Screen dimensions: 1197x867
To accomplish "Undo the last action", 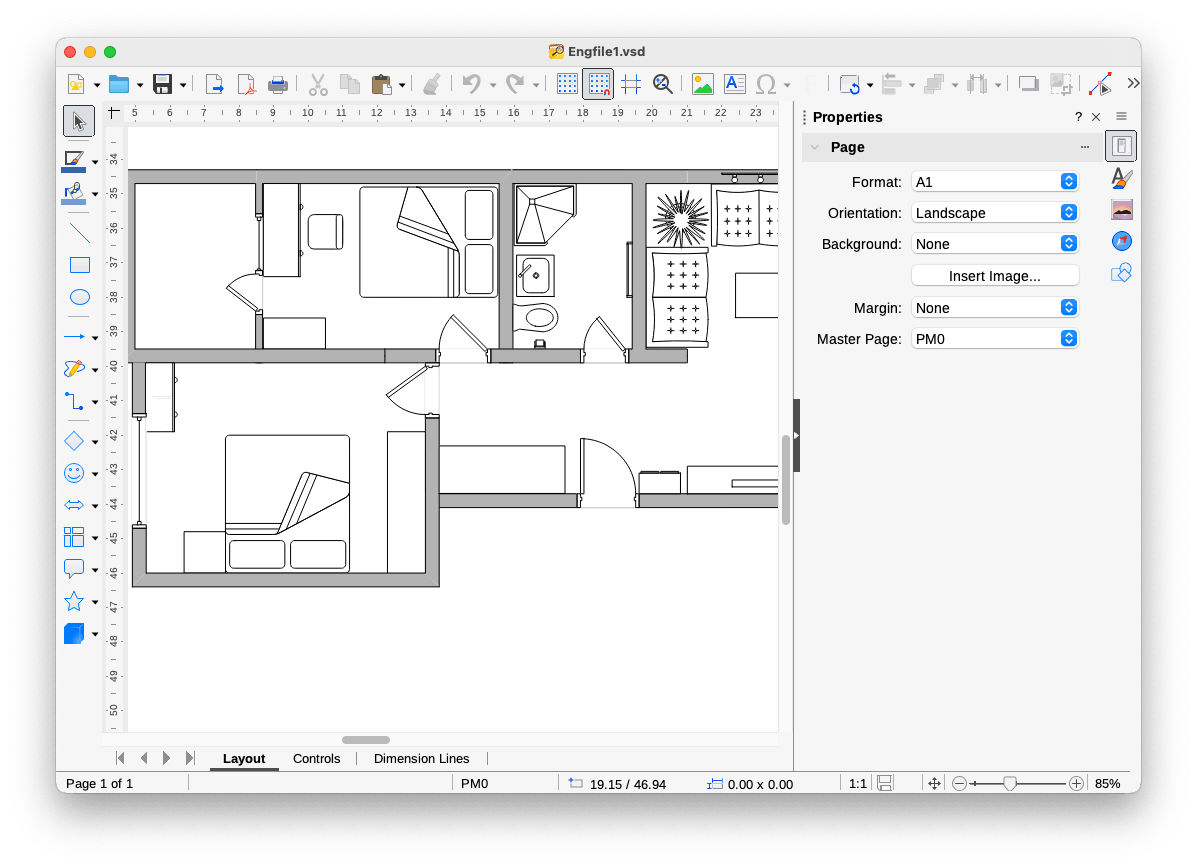I will [x=472, y=84].
